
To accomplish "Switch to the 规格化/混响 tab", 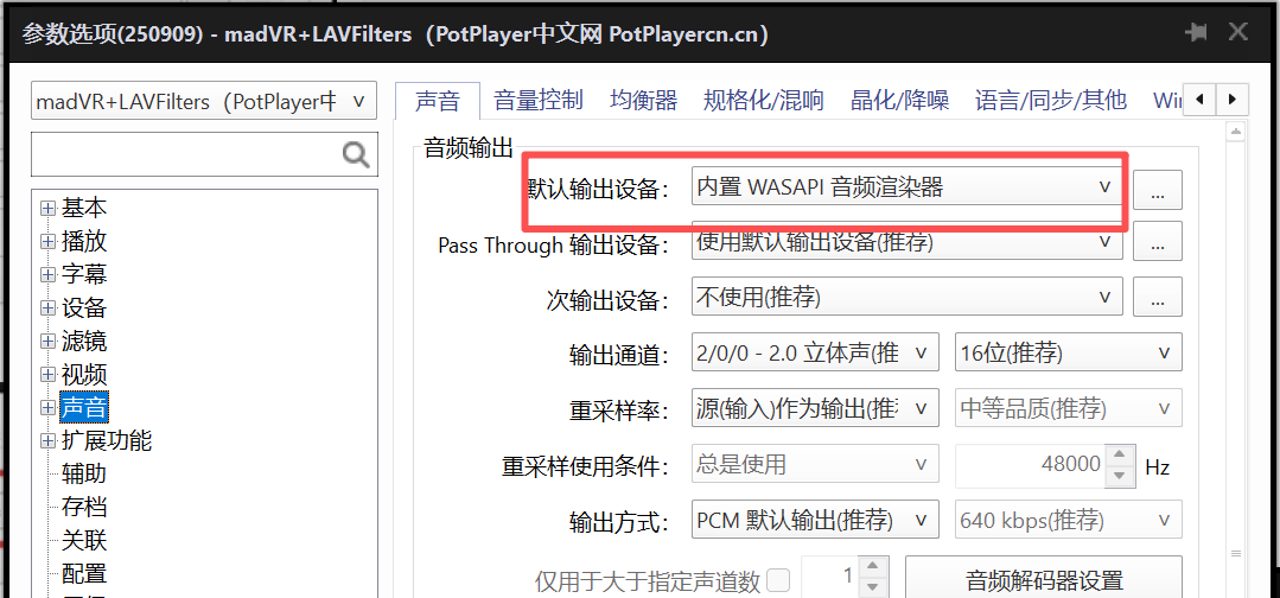I will click(x=764, y=100).
